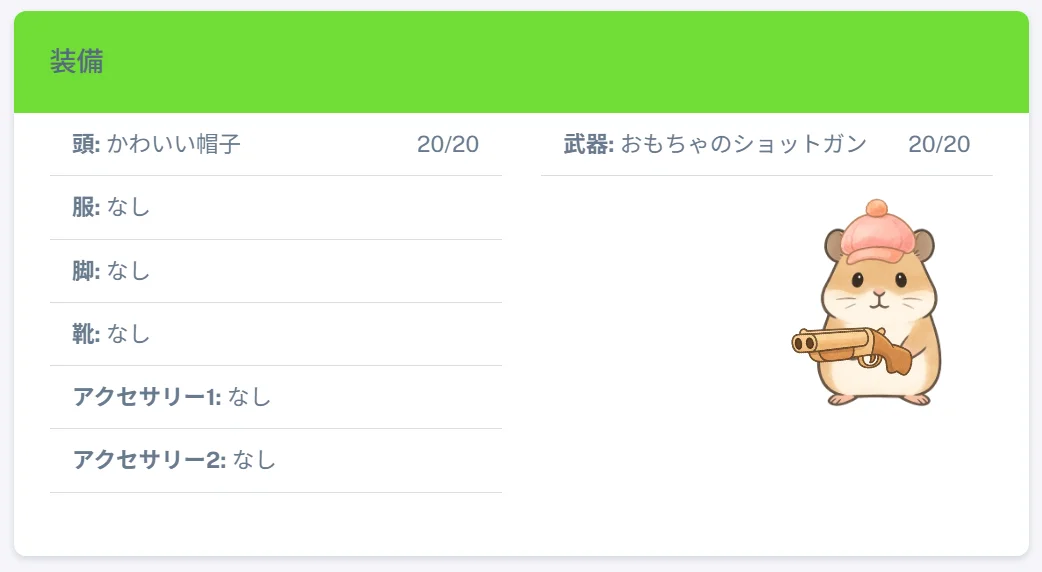
Task: Open the アクセサリー2 slot
Action: point(276,460)
